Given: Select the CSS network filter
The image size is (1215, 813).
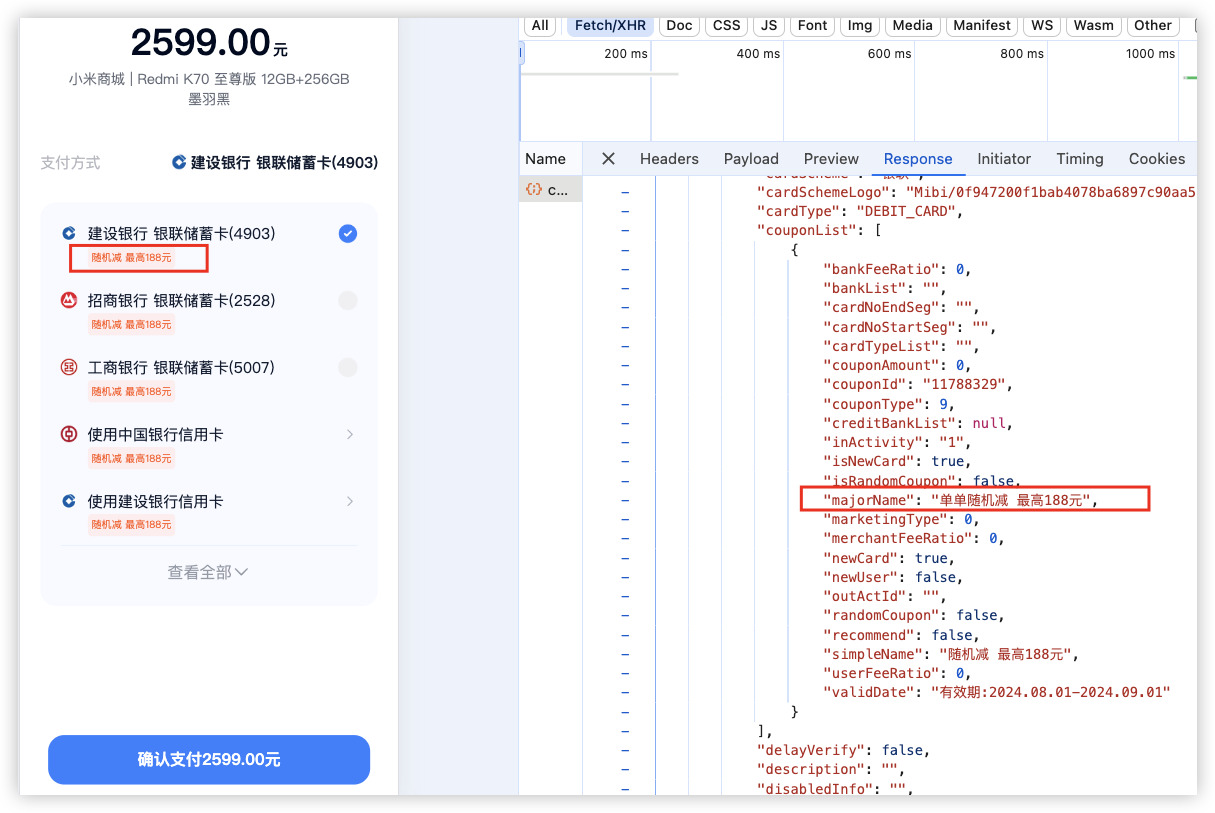Looking at the screenshot, I should click(x=727, y=25).
